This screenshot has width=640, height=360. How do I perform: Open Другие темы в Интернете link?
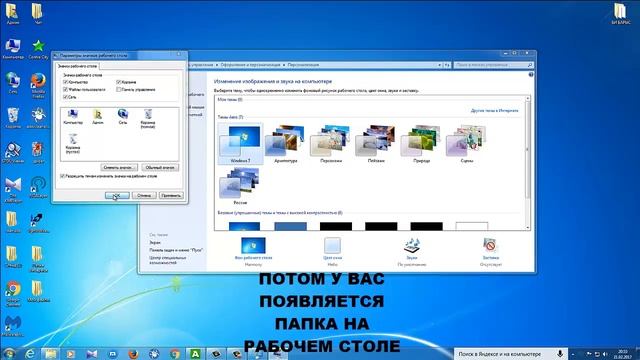point(495,111)
